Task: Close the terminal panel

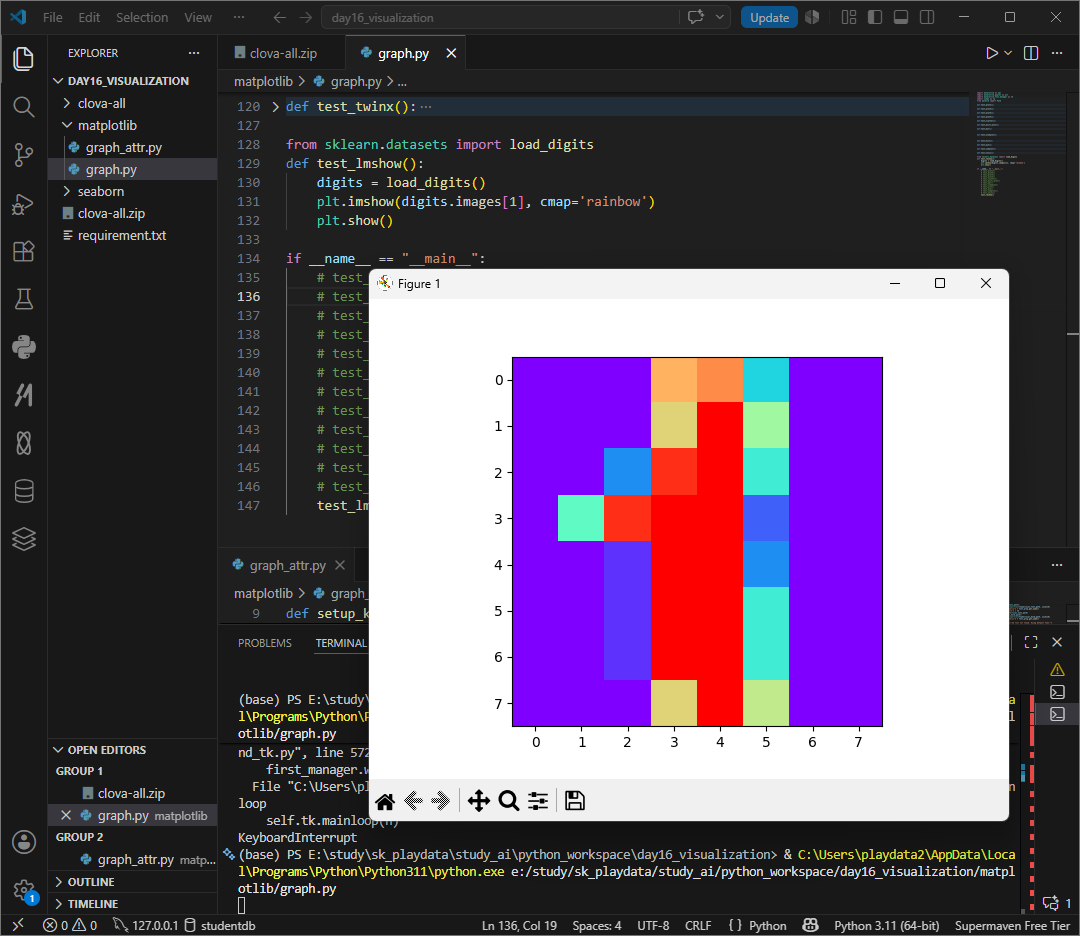Action: [x=1057, y=642]
